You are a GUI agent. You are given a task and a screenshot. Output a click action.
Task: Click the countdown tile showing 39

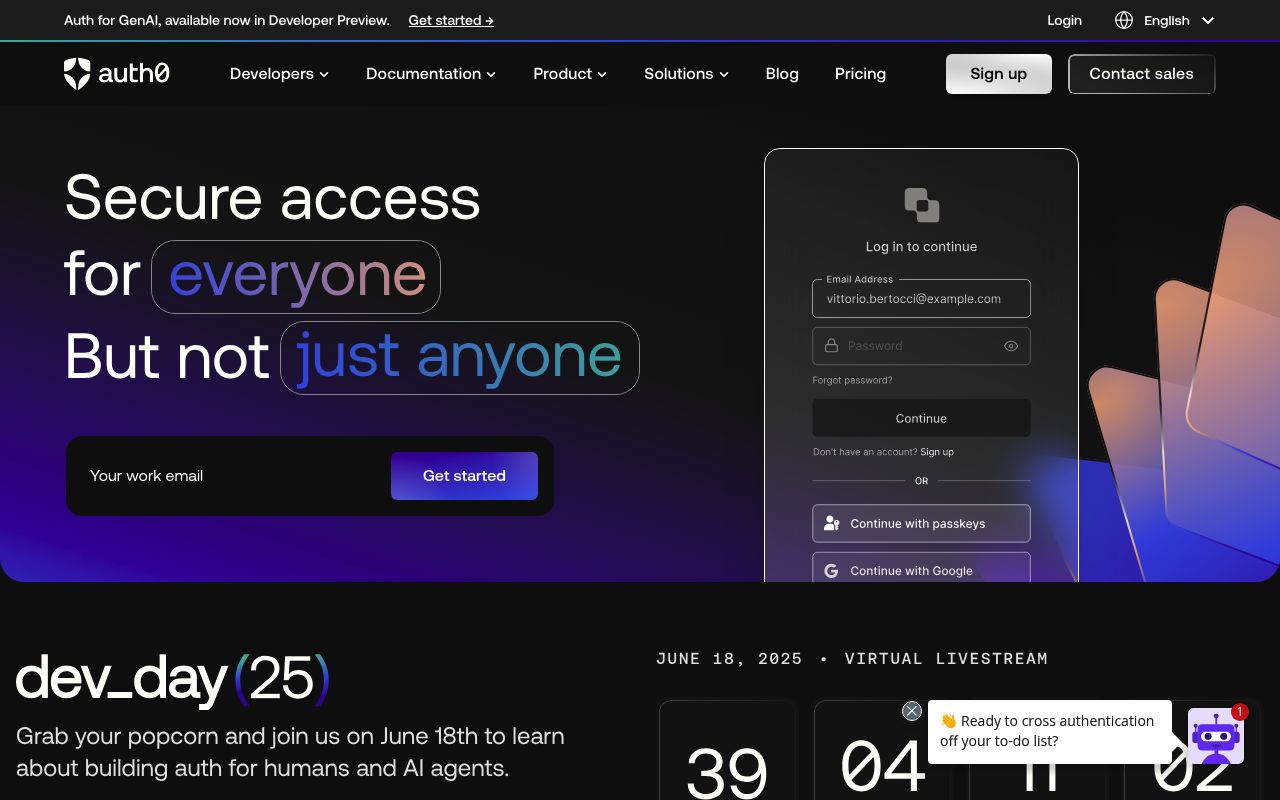tap(727, 750)
